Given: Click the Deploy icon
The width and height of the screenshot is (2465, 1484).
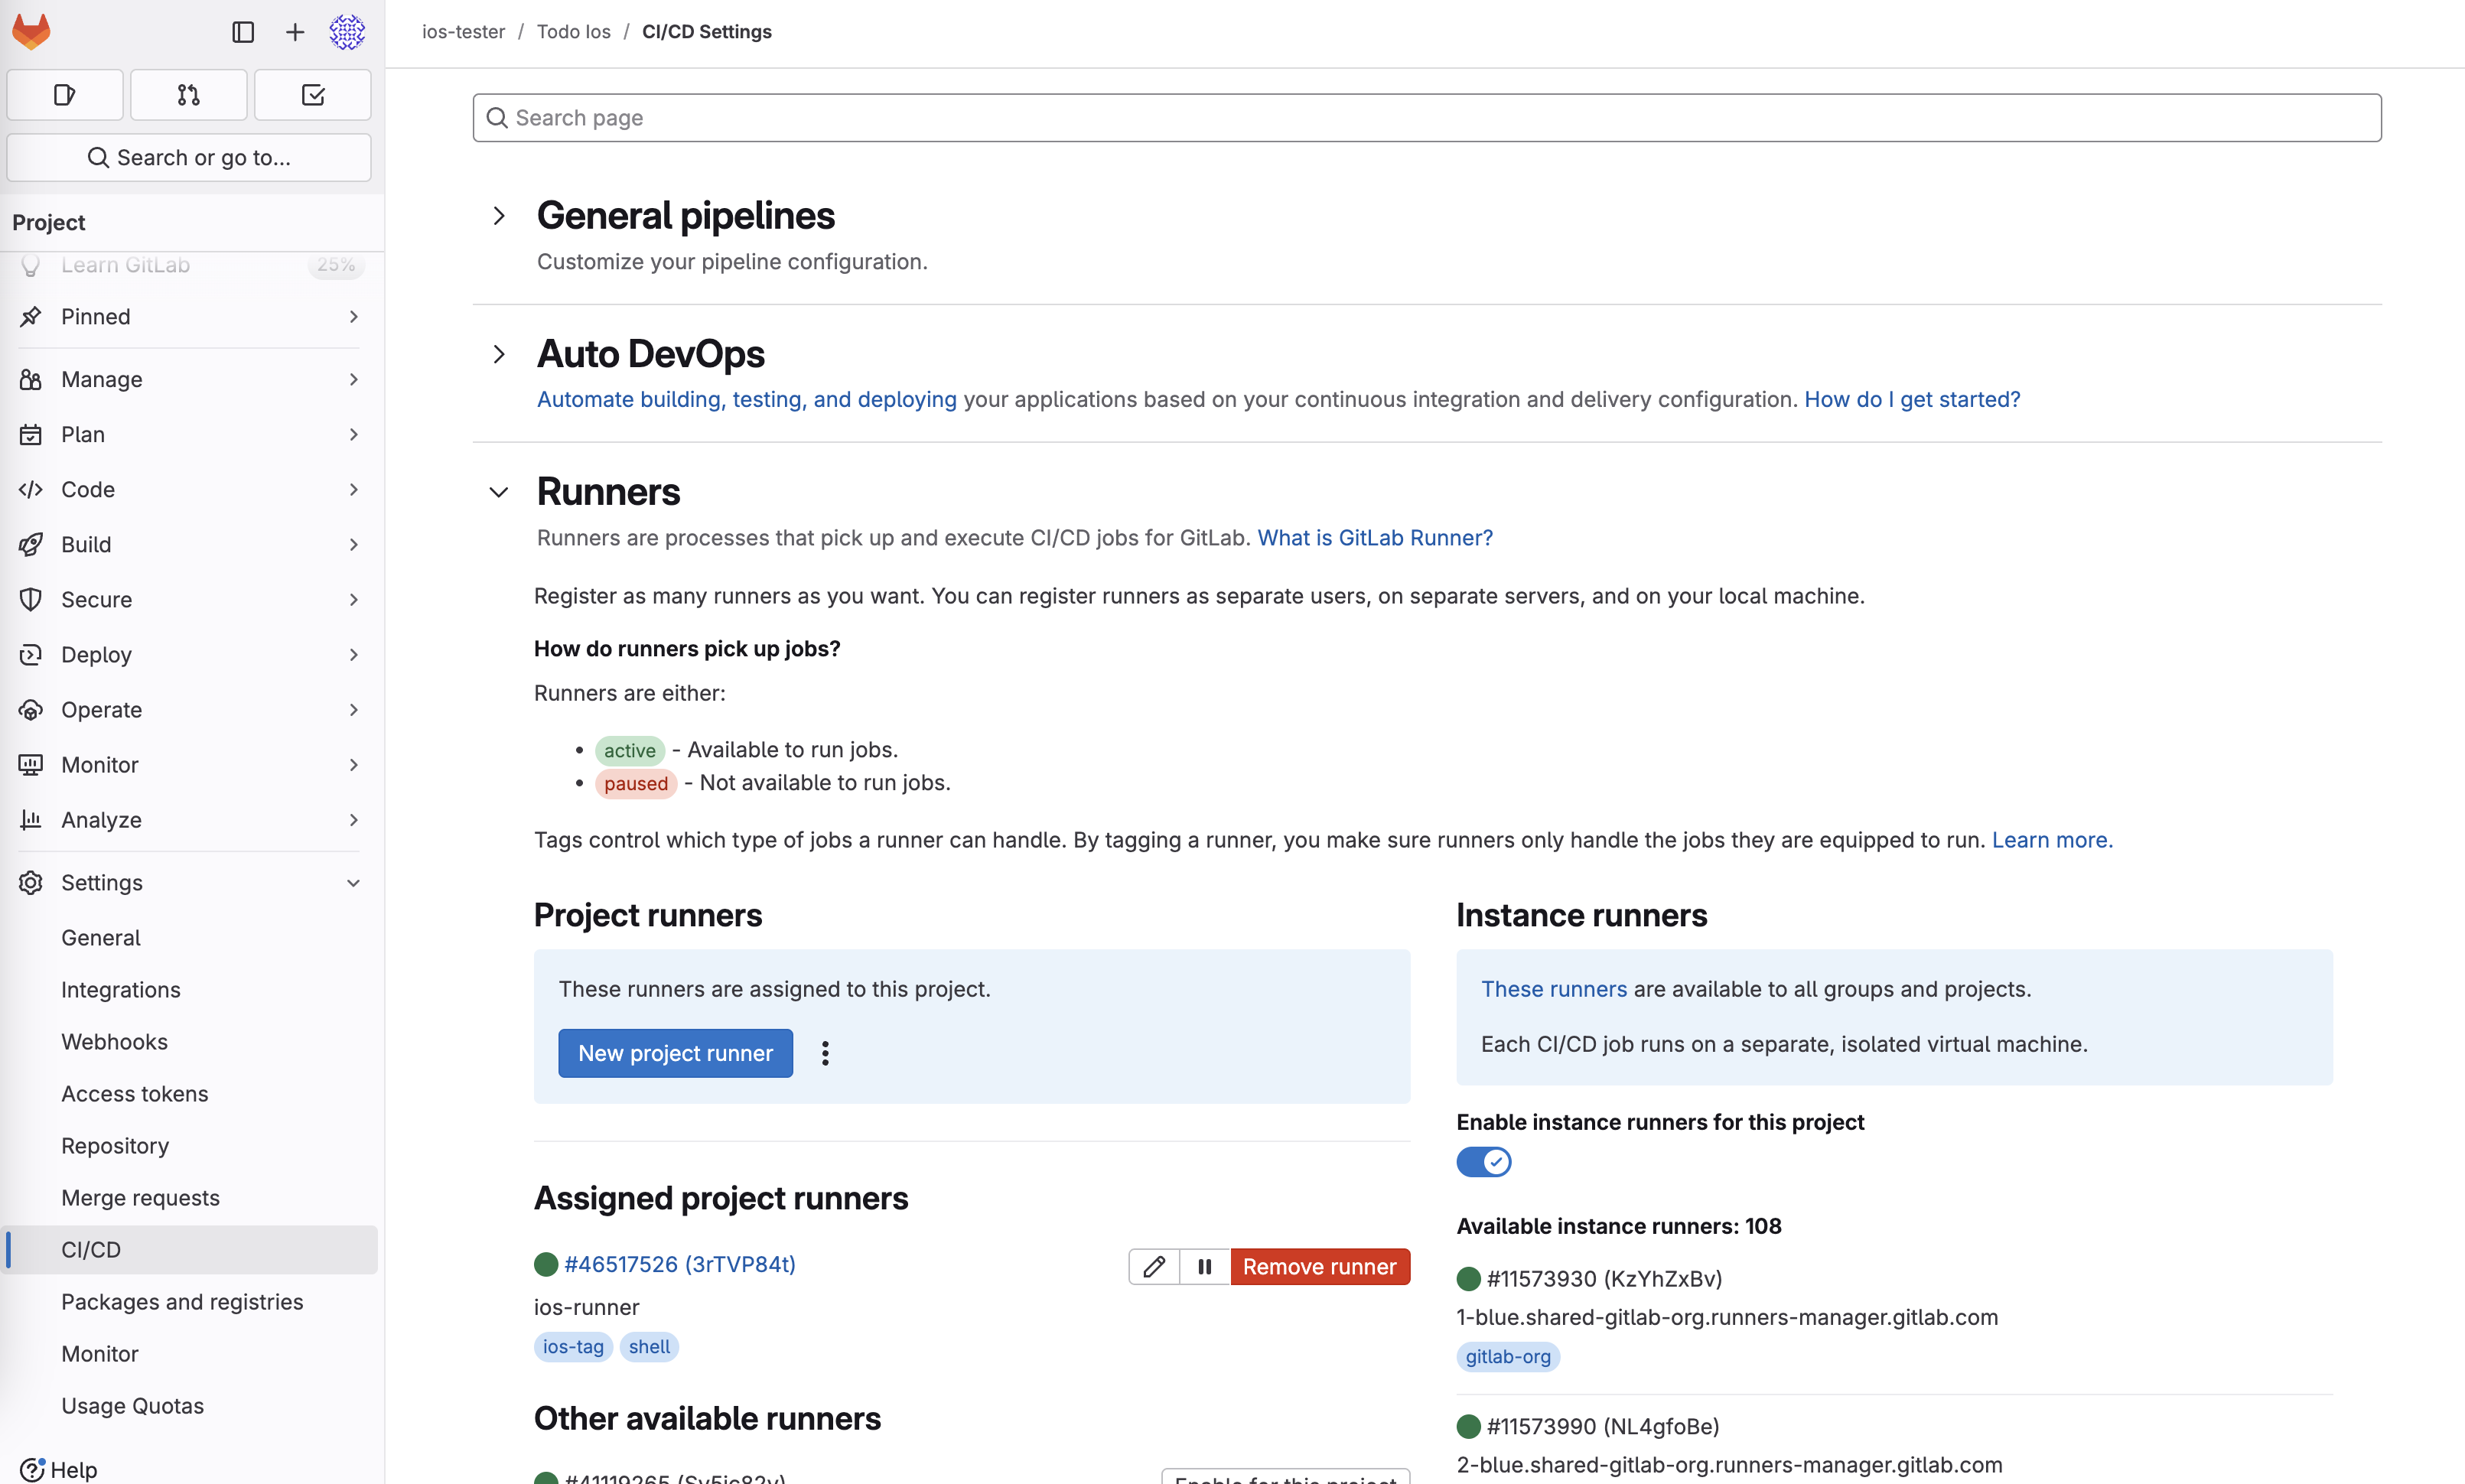Looking at the screenshot, I should (31, 654).
